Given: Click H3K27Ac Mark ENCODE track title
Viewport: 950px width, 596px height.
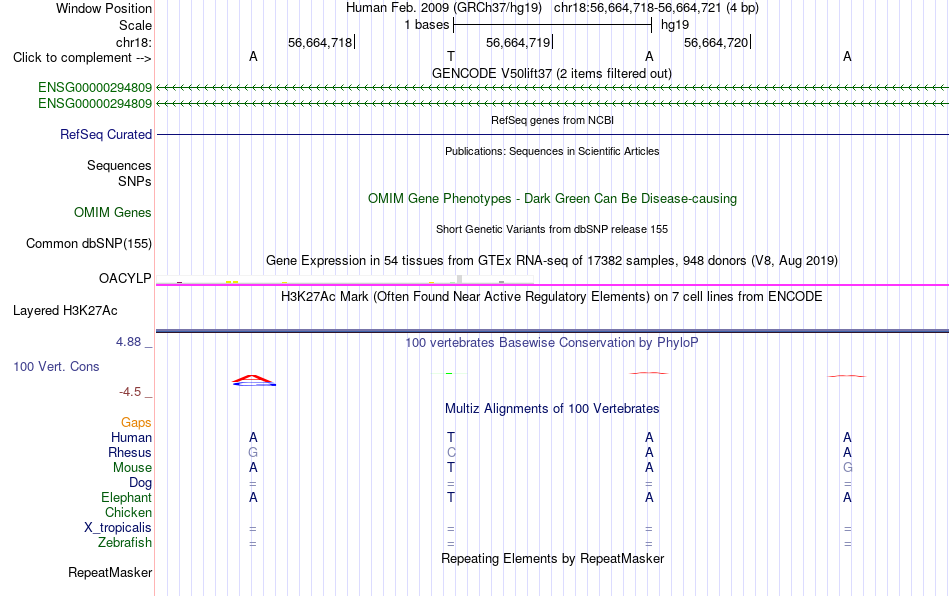Looking at the screenshot, I should [552, 296].
